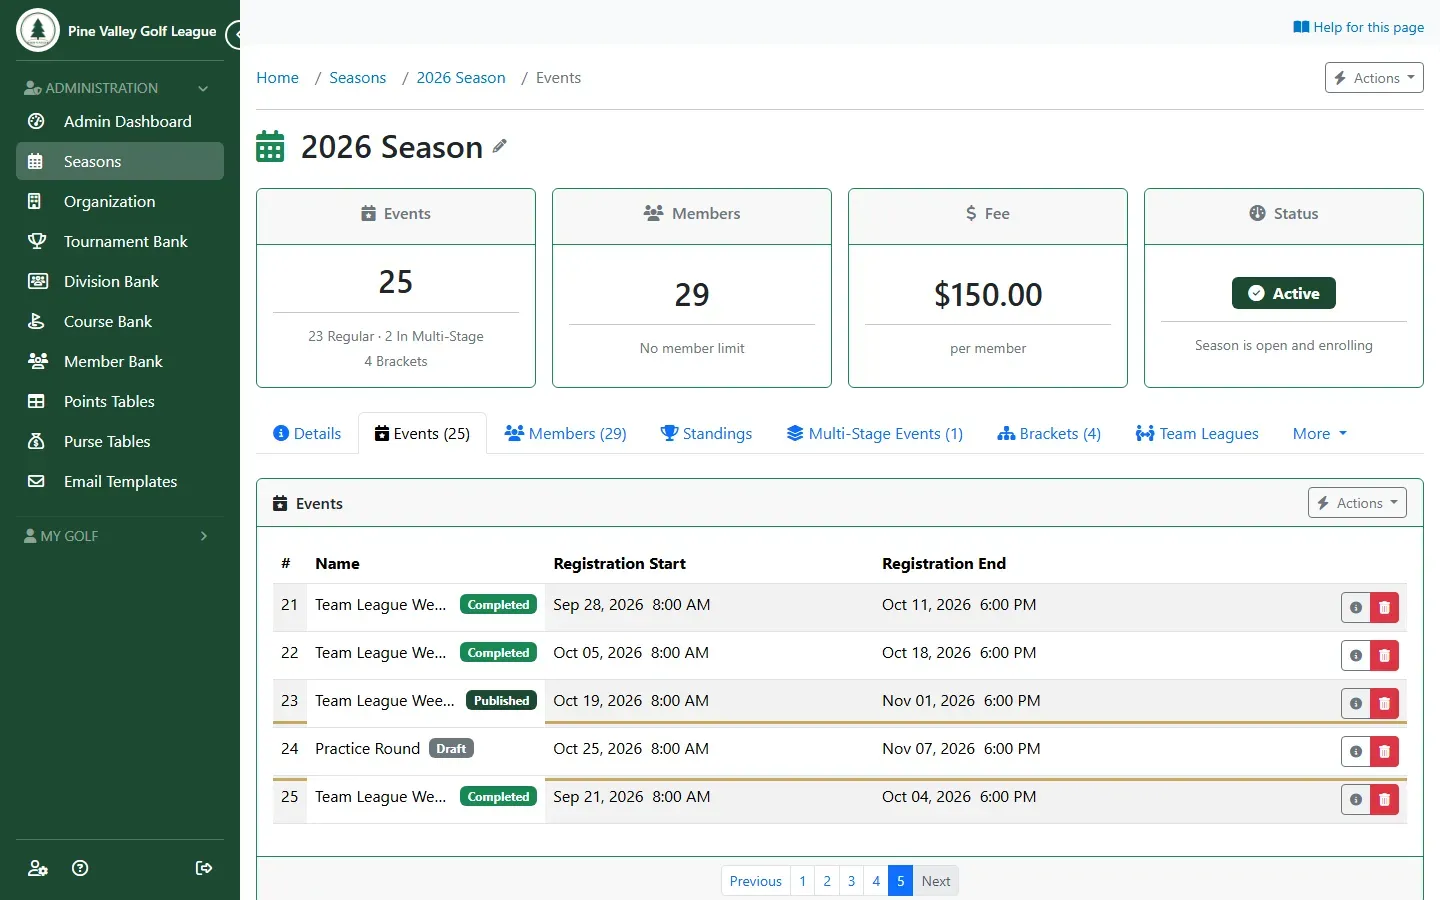Open Points Tables in the sidebar
Image resolution: width=1440 pixels, height=900 pixels.
pos(120,401)
